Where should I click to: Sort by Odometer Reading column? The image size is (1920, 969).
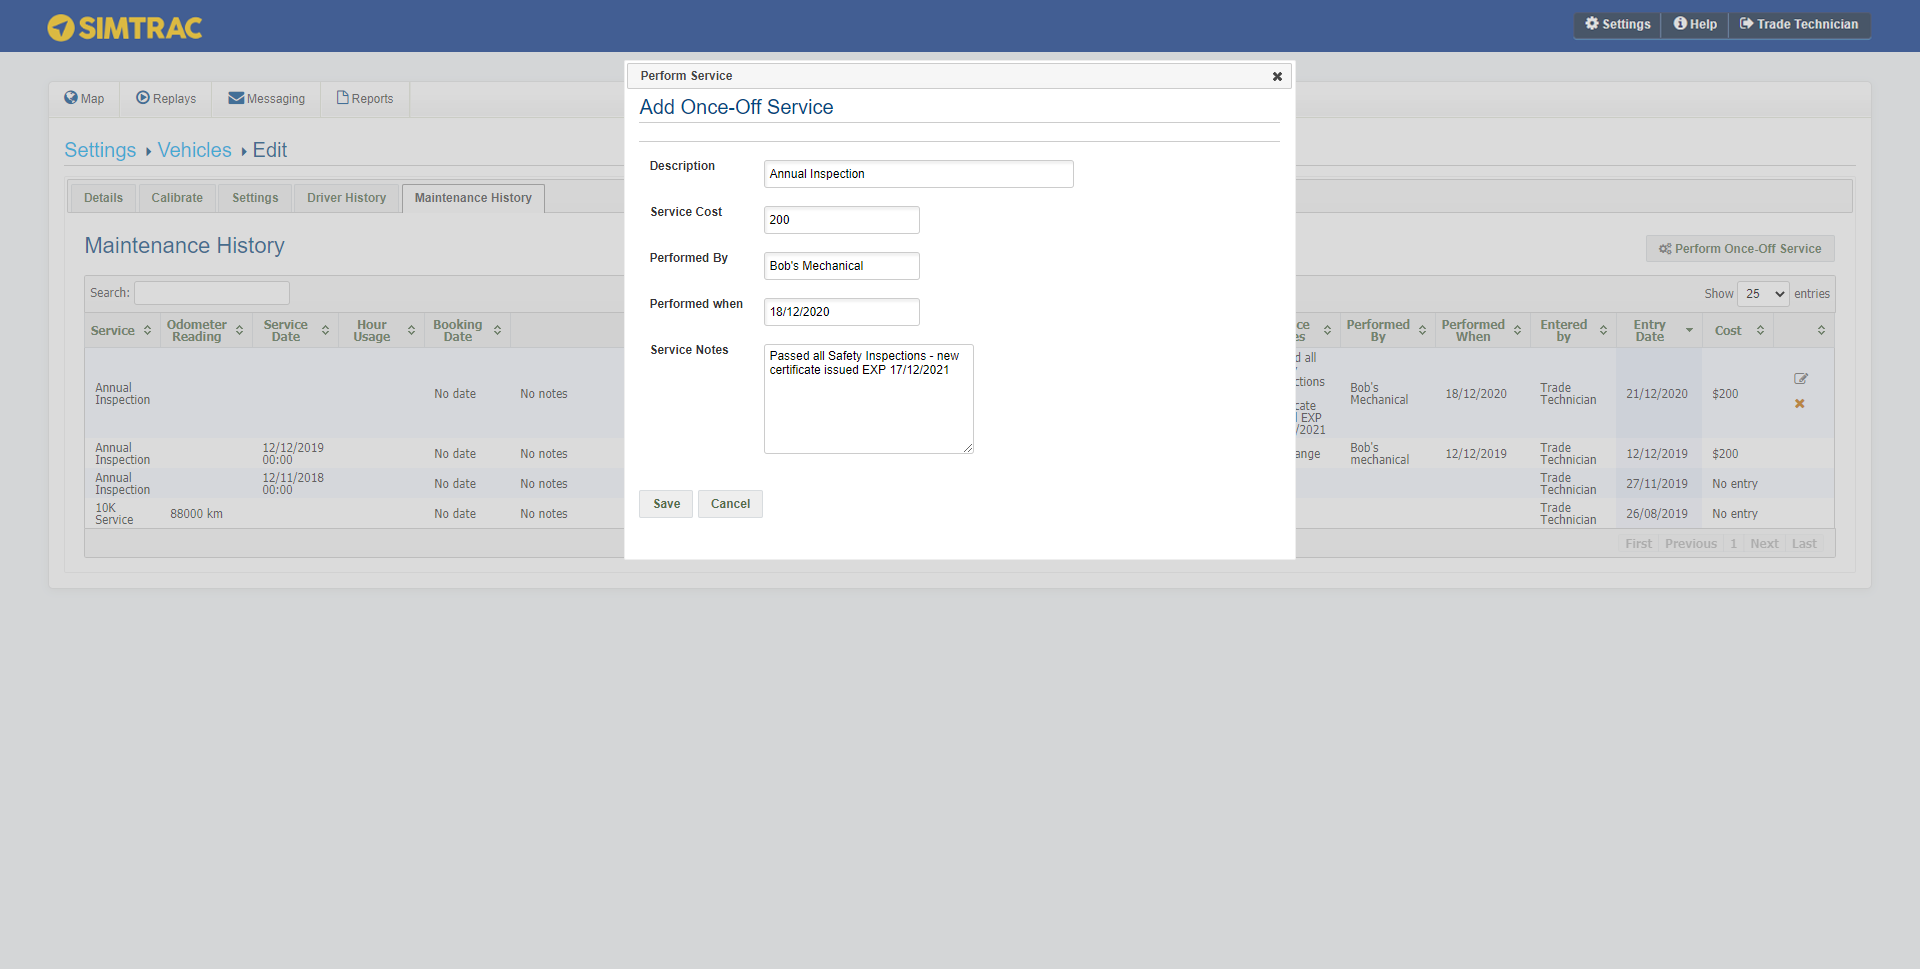pyautogui.click(x=205, y=331)
